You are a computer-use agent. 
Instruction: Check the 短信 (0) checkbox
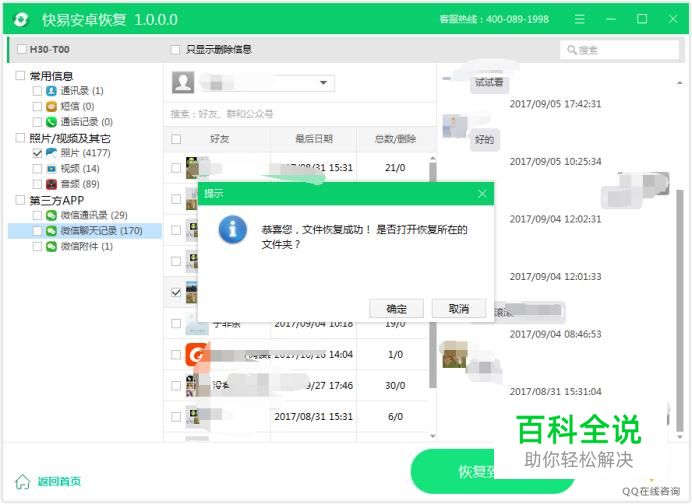[x=37, y=106]
